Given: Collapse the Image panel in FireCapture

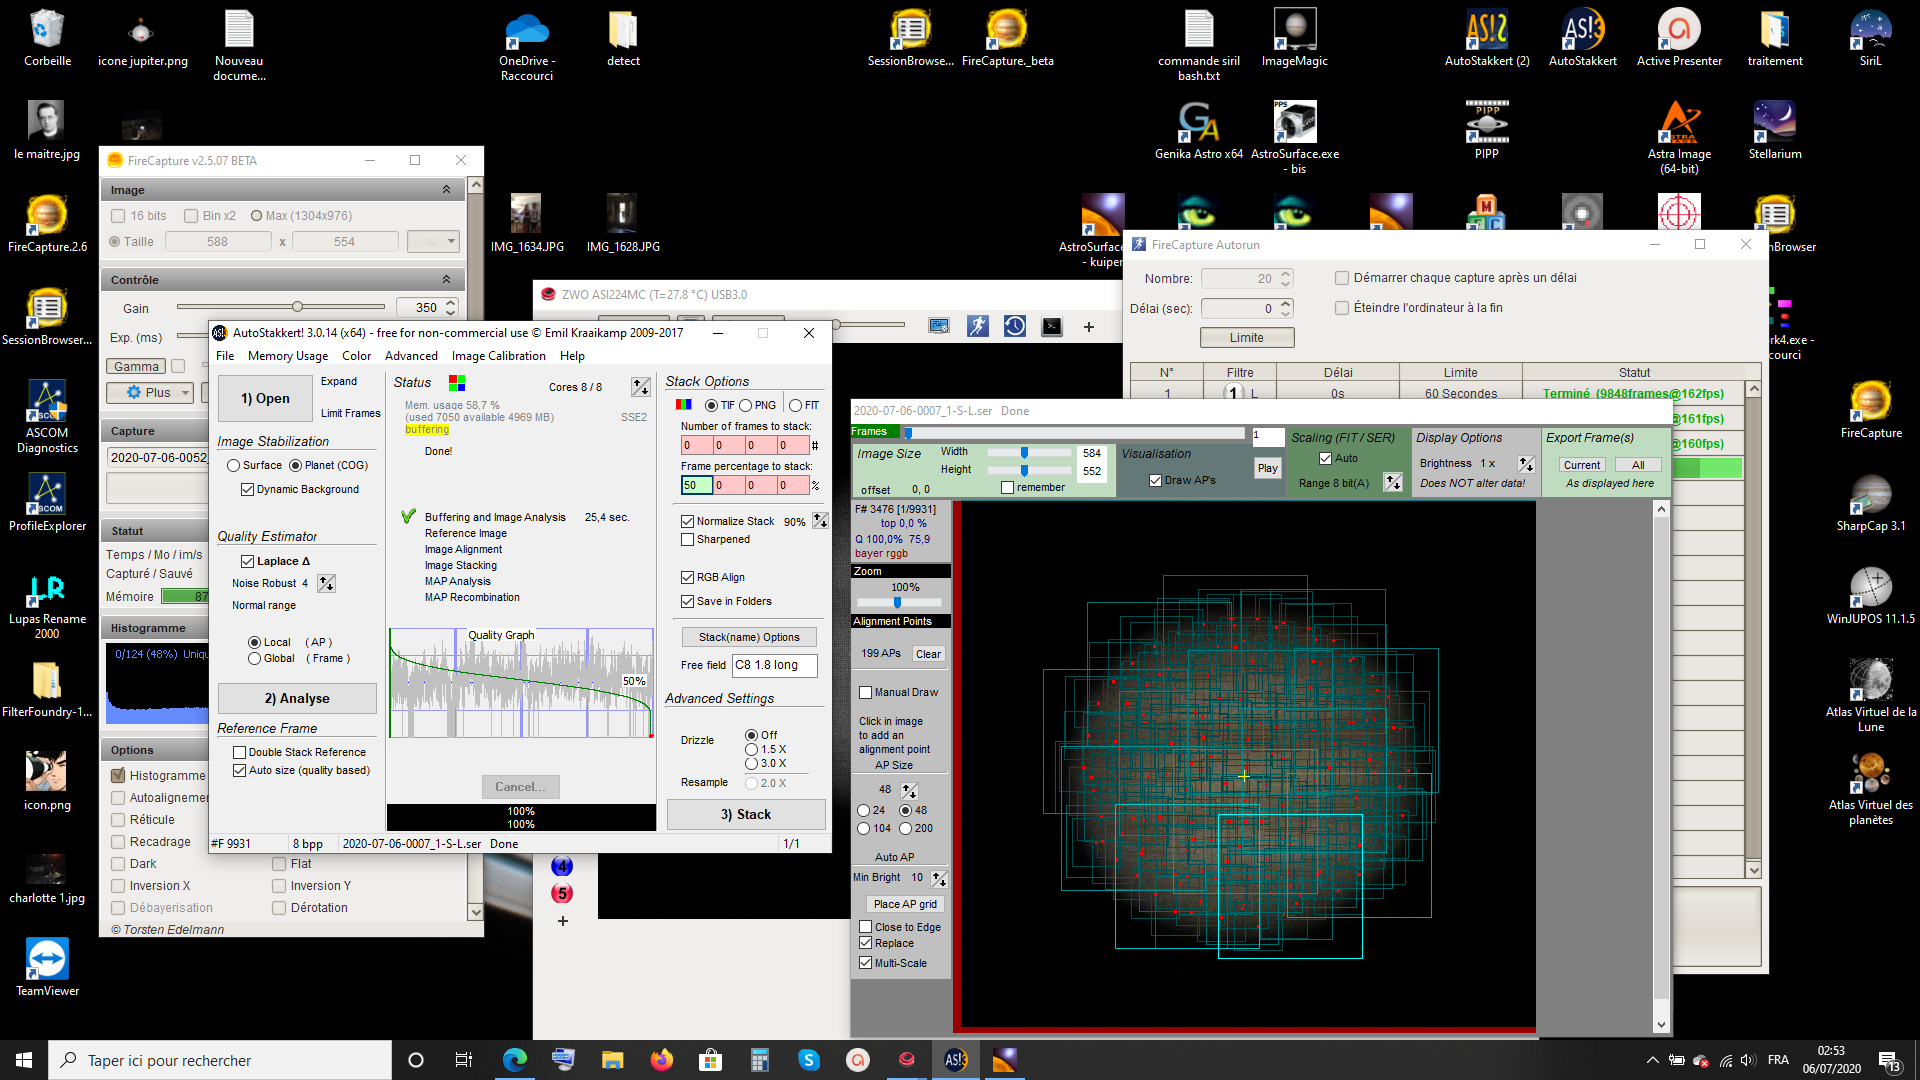Looking at the screenshot, I should click(x=446, y=190).
